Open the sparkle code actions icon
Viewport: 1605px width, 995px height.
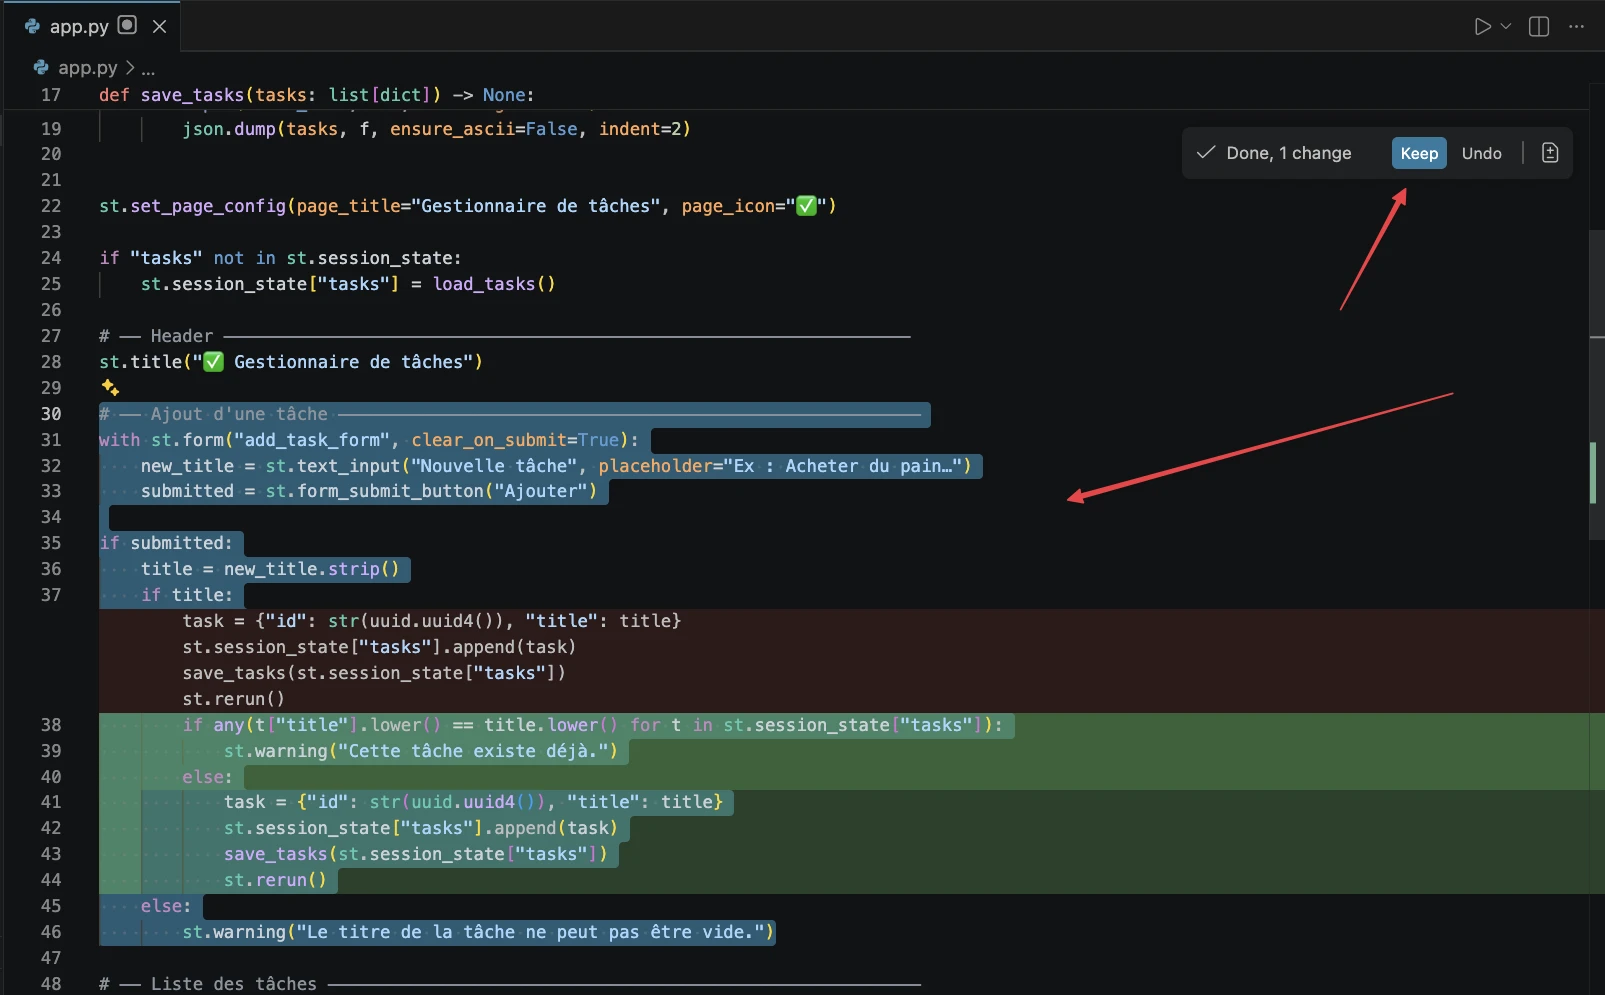click(110, 388)
